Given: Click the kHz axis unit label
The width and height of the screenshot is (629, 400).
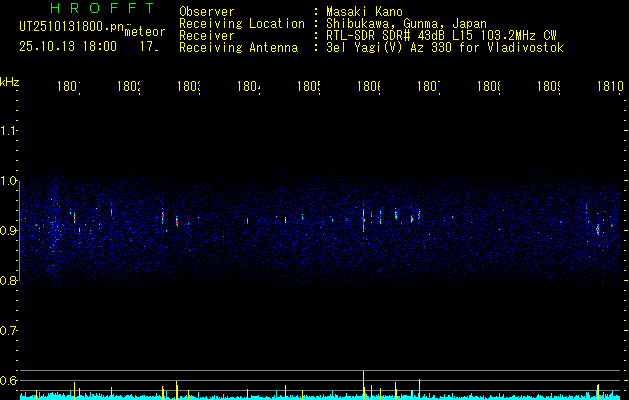Looking at the screenshot, I should point(9,82).
